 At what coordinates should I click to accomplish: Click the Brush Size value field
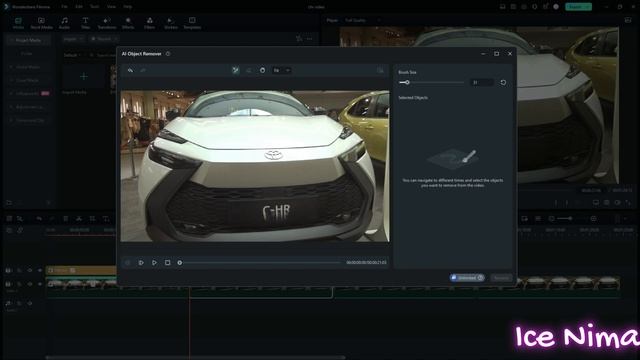482,82
